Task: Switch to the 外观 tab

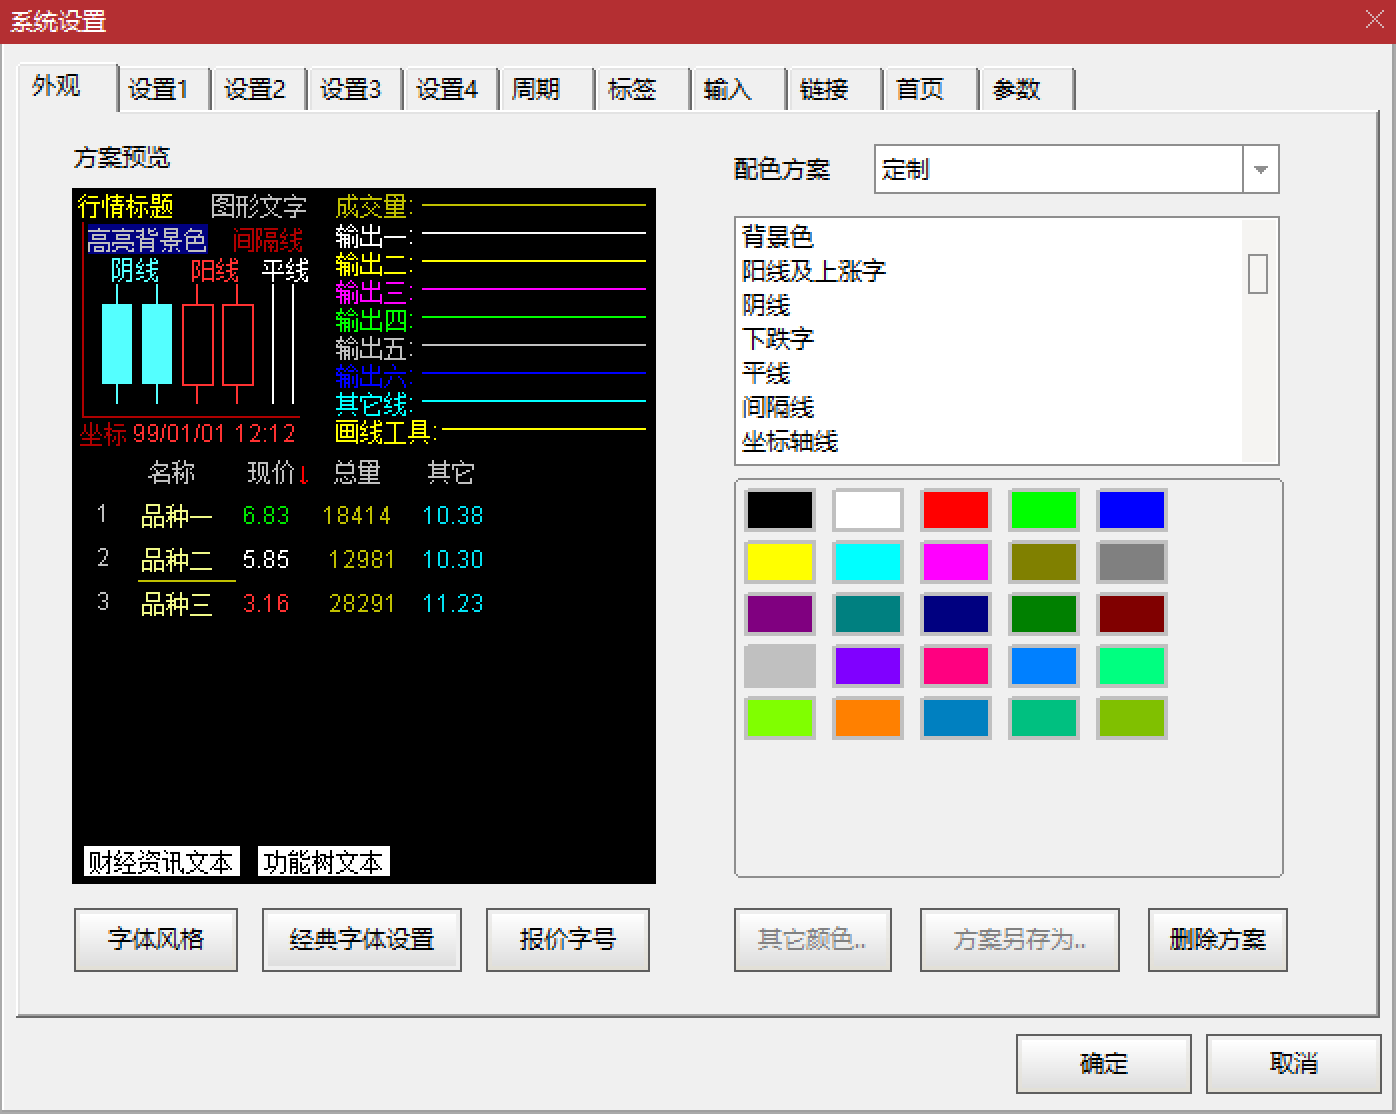Action: pyautogui.click(x=66, y=87)
